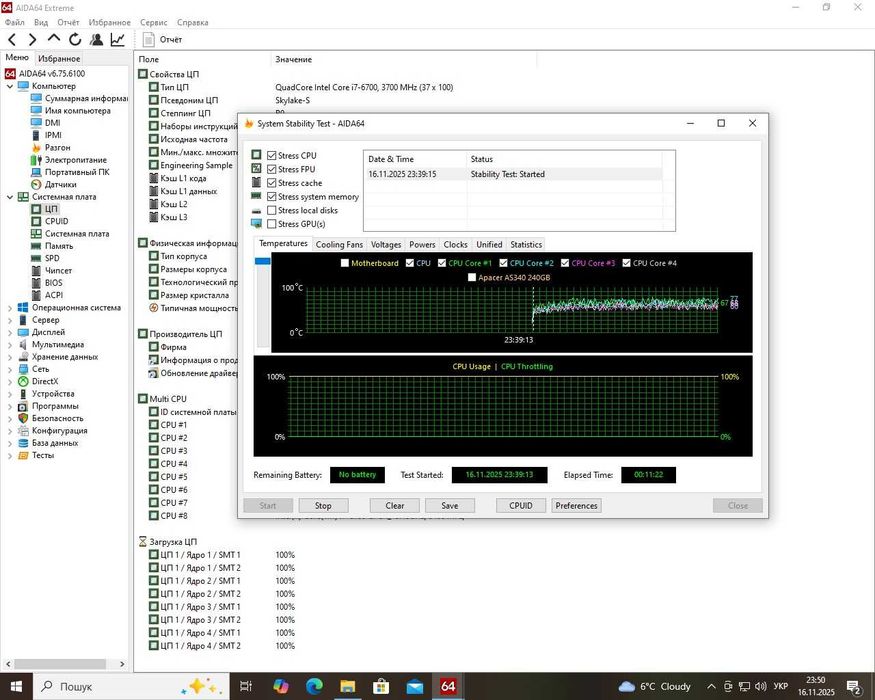Open Microsoft Store from taskbar

coord(381,686)
